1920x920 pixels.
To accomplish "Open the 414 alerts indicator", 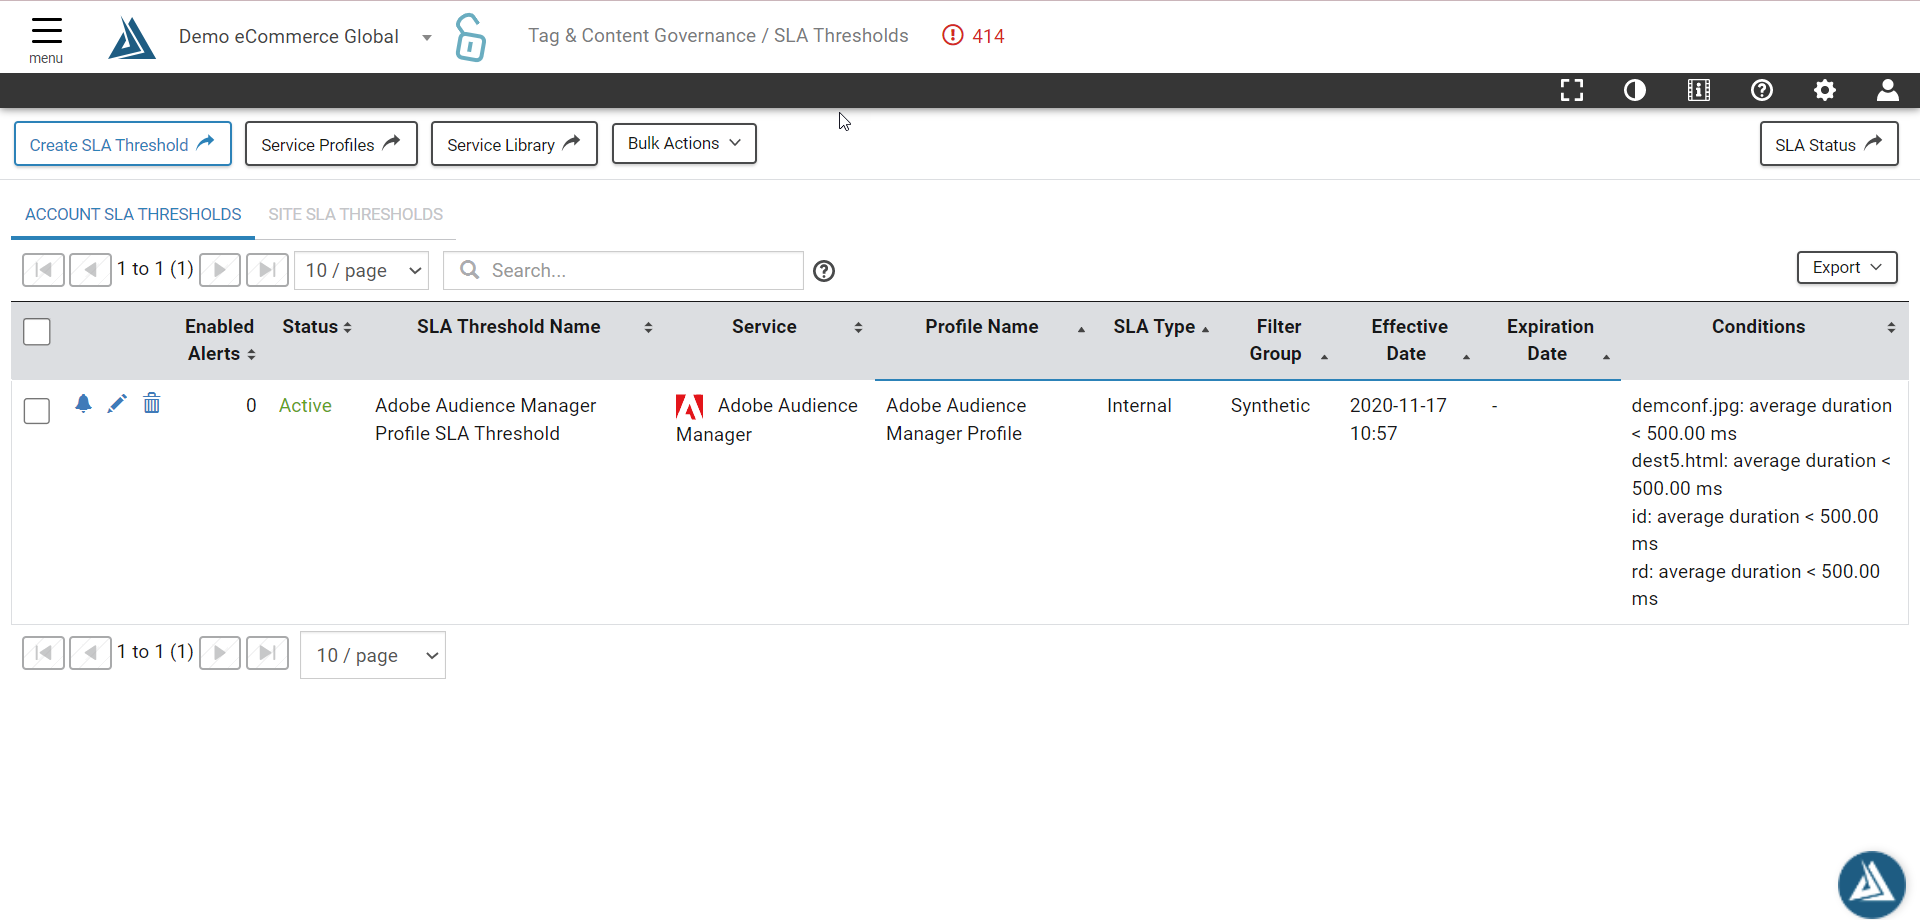I will (973, 36).
